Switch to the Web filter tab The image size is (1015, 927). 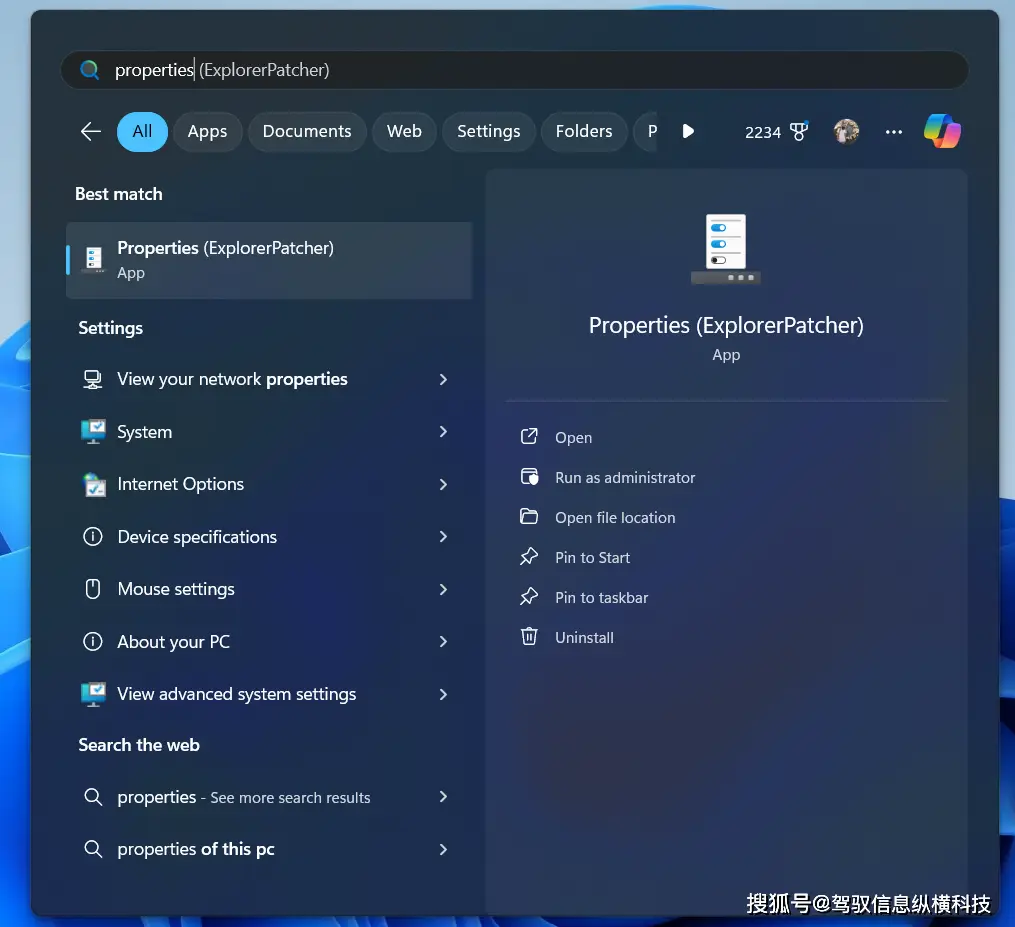(405, 131)
